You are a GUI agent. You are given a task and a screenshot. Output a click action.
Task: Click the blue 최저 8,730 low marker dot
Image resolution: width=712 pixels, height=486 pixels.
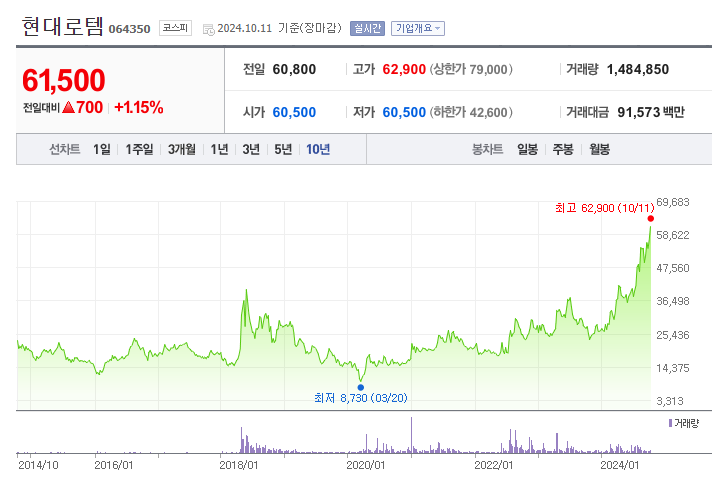tap(361, 387)
